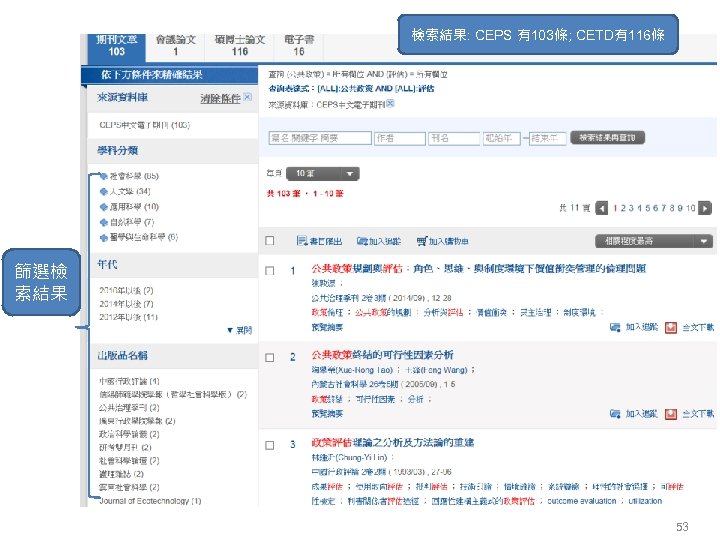Click 預覽摘要 under result 1
The height and width of the screenshot is (540, 720).
click(x=327, y=327)
